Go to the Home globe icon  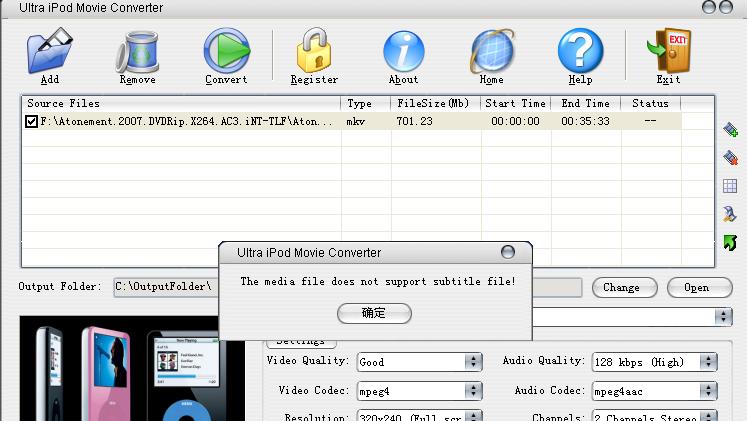[492, 50]
